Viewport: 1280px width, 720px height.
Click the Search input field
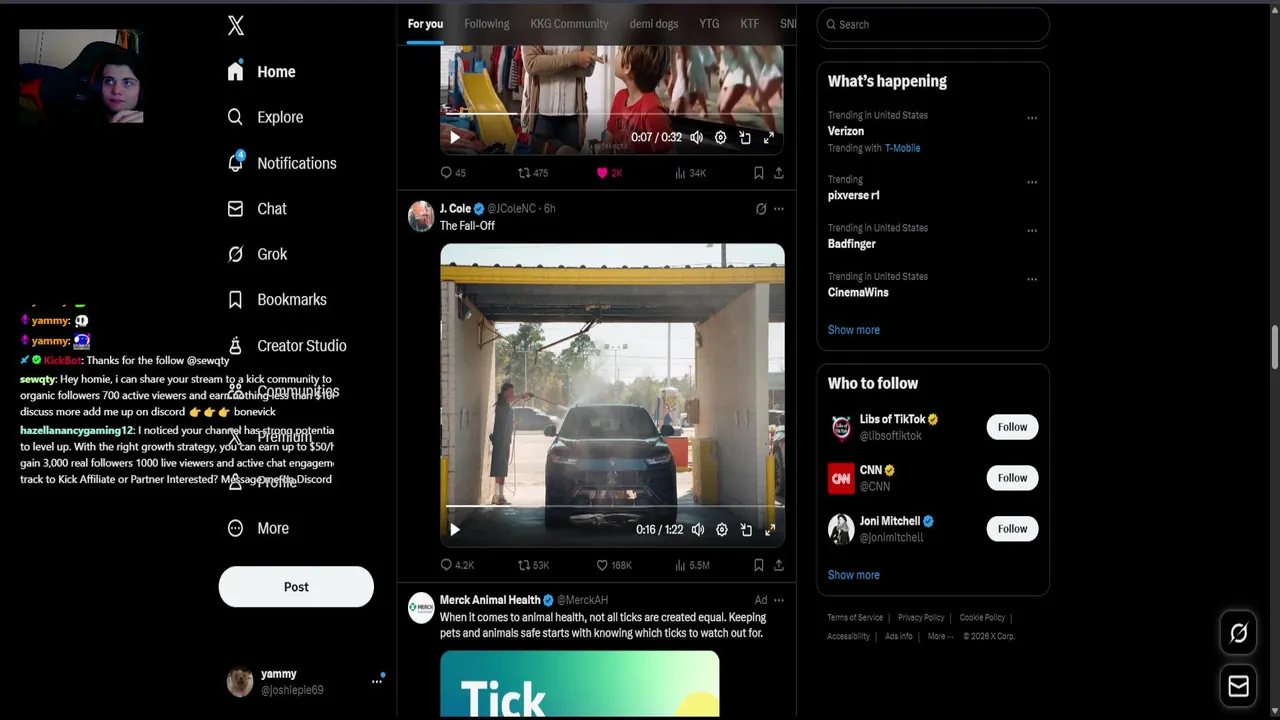tap(933, 24)
